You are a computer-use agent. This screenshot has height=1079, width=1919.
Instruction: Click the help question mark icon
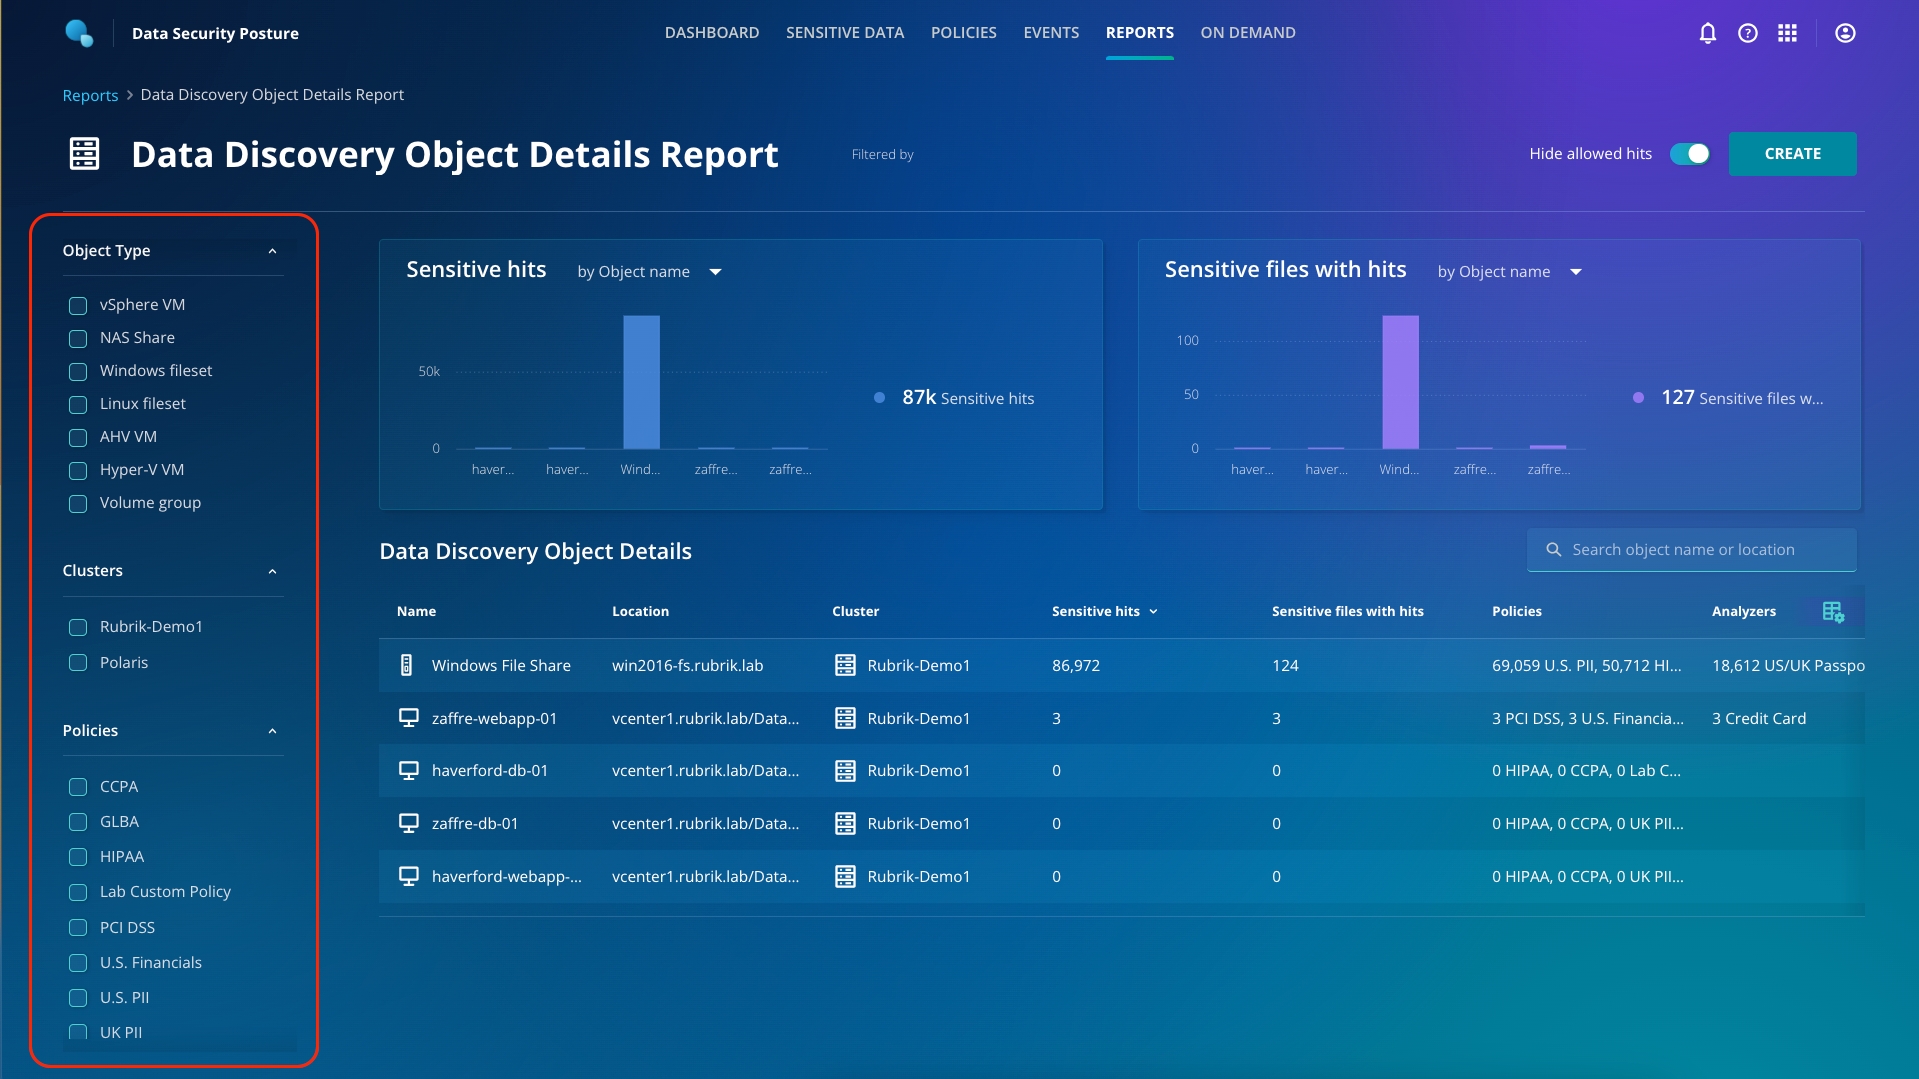[1747, 33]
